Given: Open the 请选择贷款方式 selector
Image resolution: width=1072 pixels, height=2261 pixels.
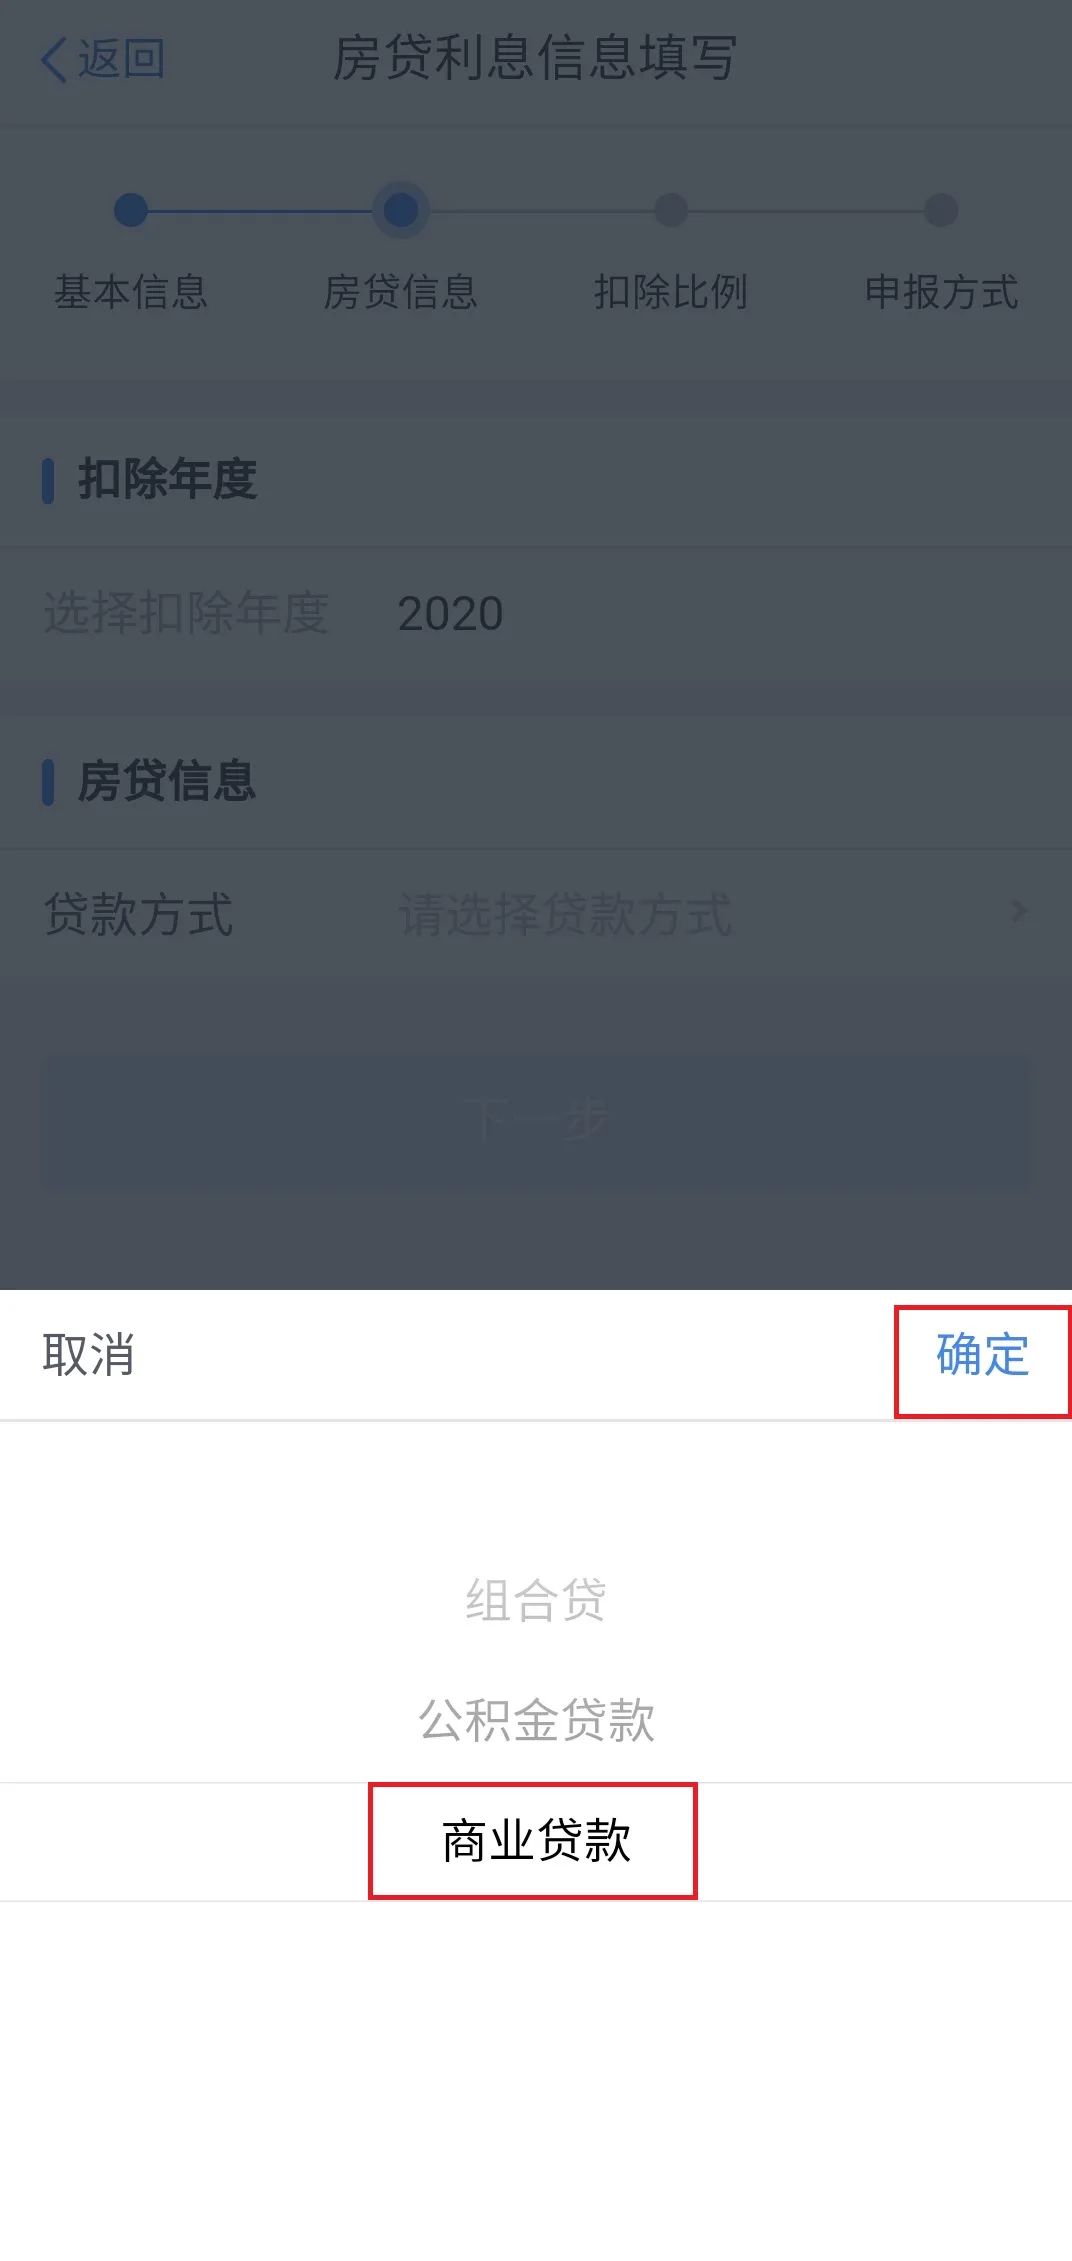Looking at the screenshot, I should click(x=565, y=914).
